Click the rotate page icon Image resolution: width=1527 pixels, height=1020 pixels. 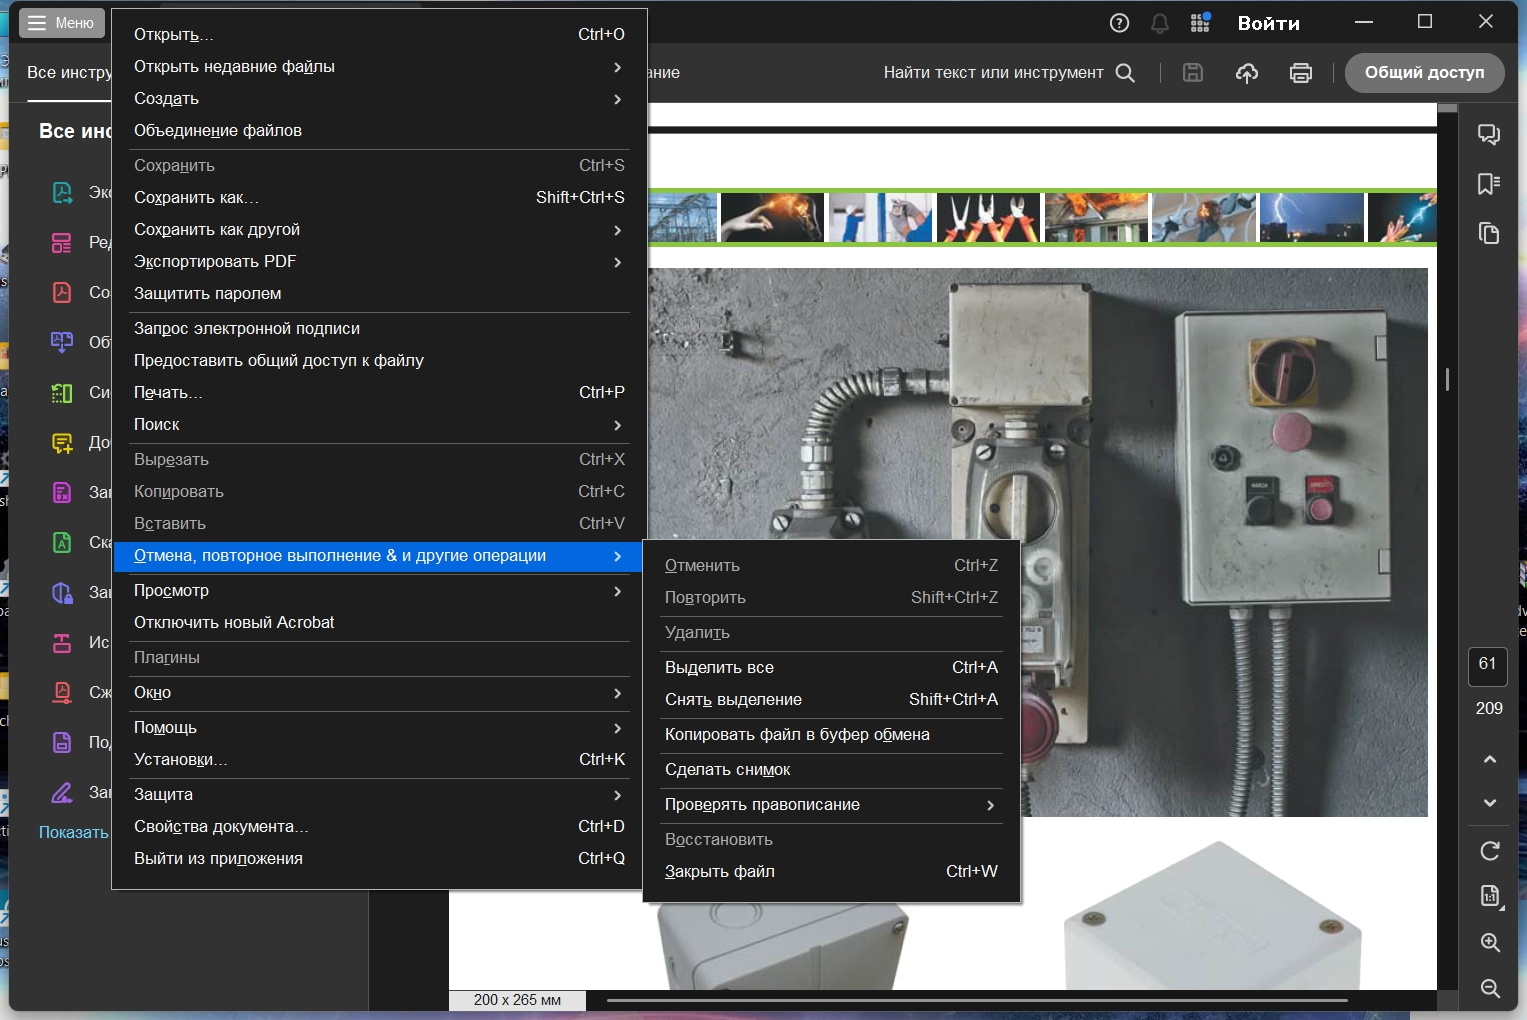[x=1489, y=851]
